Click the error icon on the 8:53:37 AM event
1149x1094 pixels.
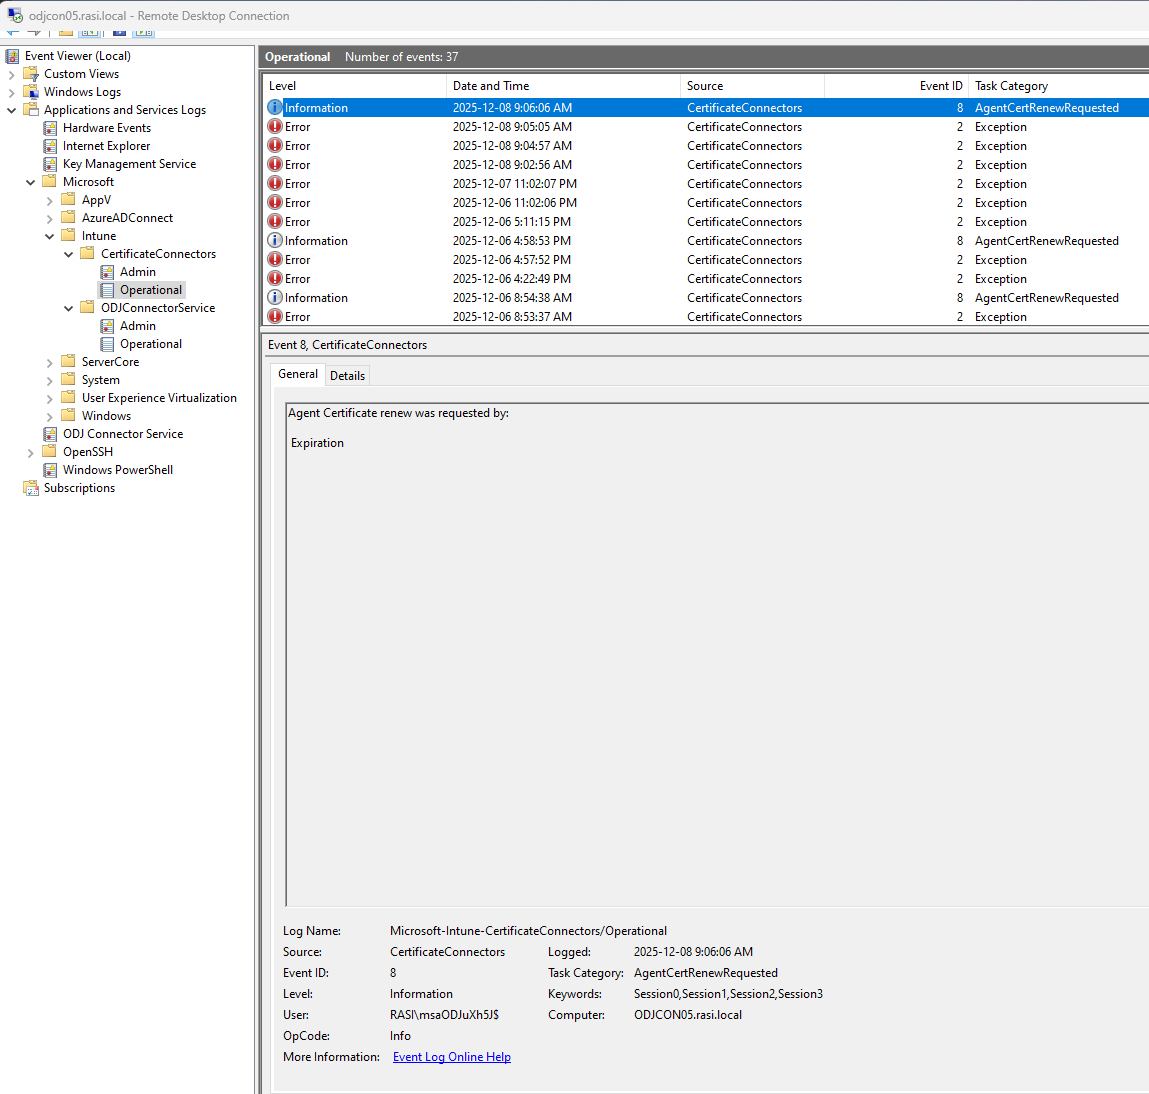coord(275,317)
